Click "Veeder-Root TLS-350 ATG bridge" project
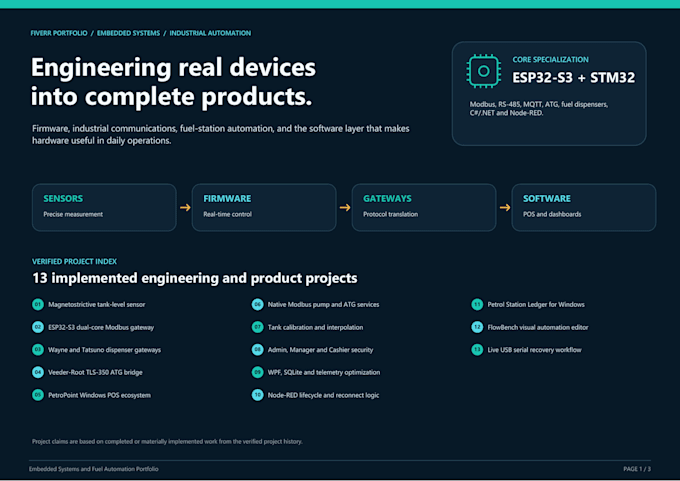This screenshot has height=481, width=680. pyautogui.click(x=95, y=373)
